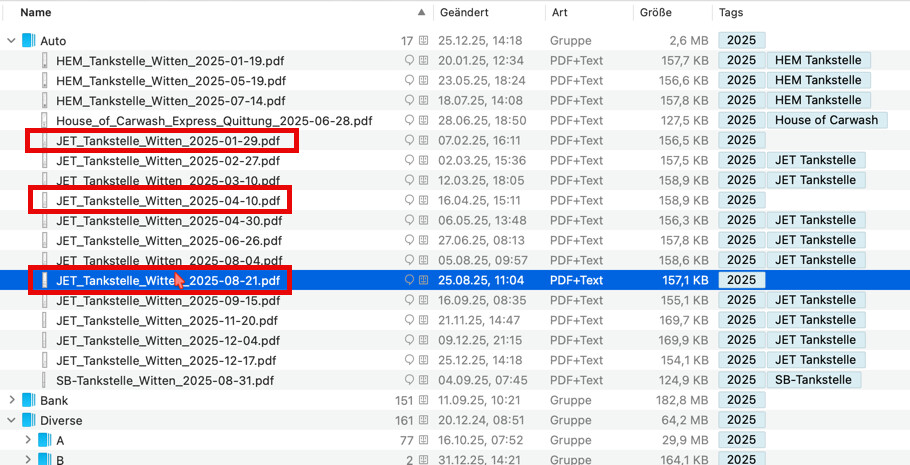910x465 pixels.
Task: Click the PDF icon of JET_Tankstelle_Witten_2025-12-17.pdf
Action: click(x=45, y=360)
